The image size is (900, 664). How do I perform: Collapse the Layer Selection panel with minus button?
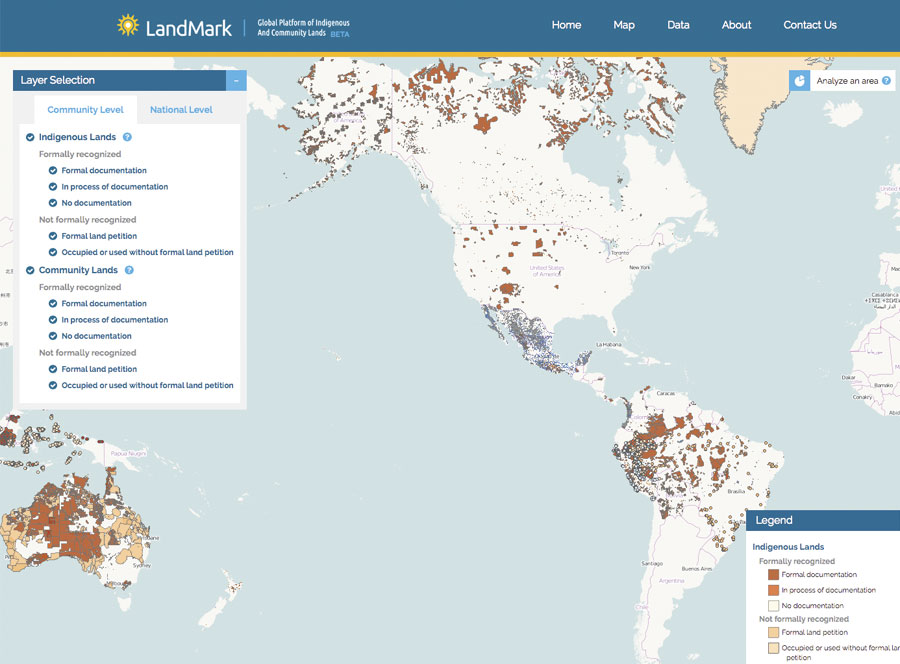pyautogui.click(x=236, y=81)
